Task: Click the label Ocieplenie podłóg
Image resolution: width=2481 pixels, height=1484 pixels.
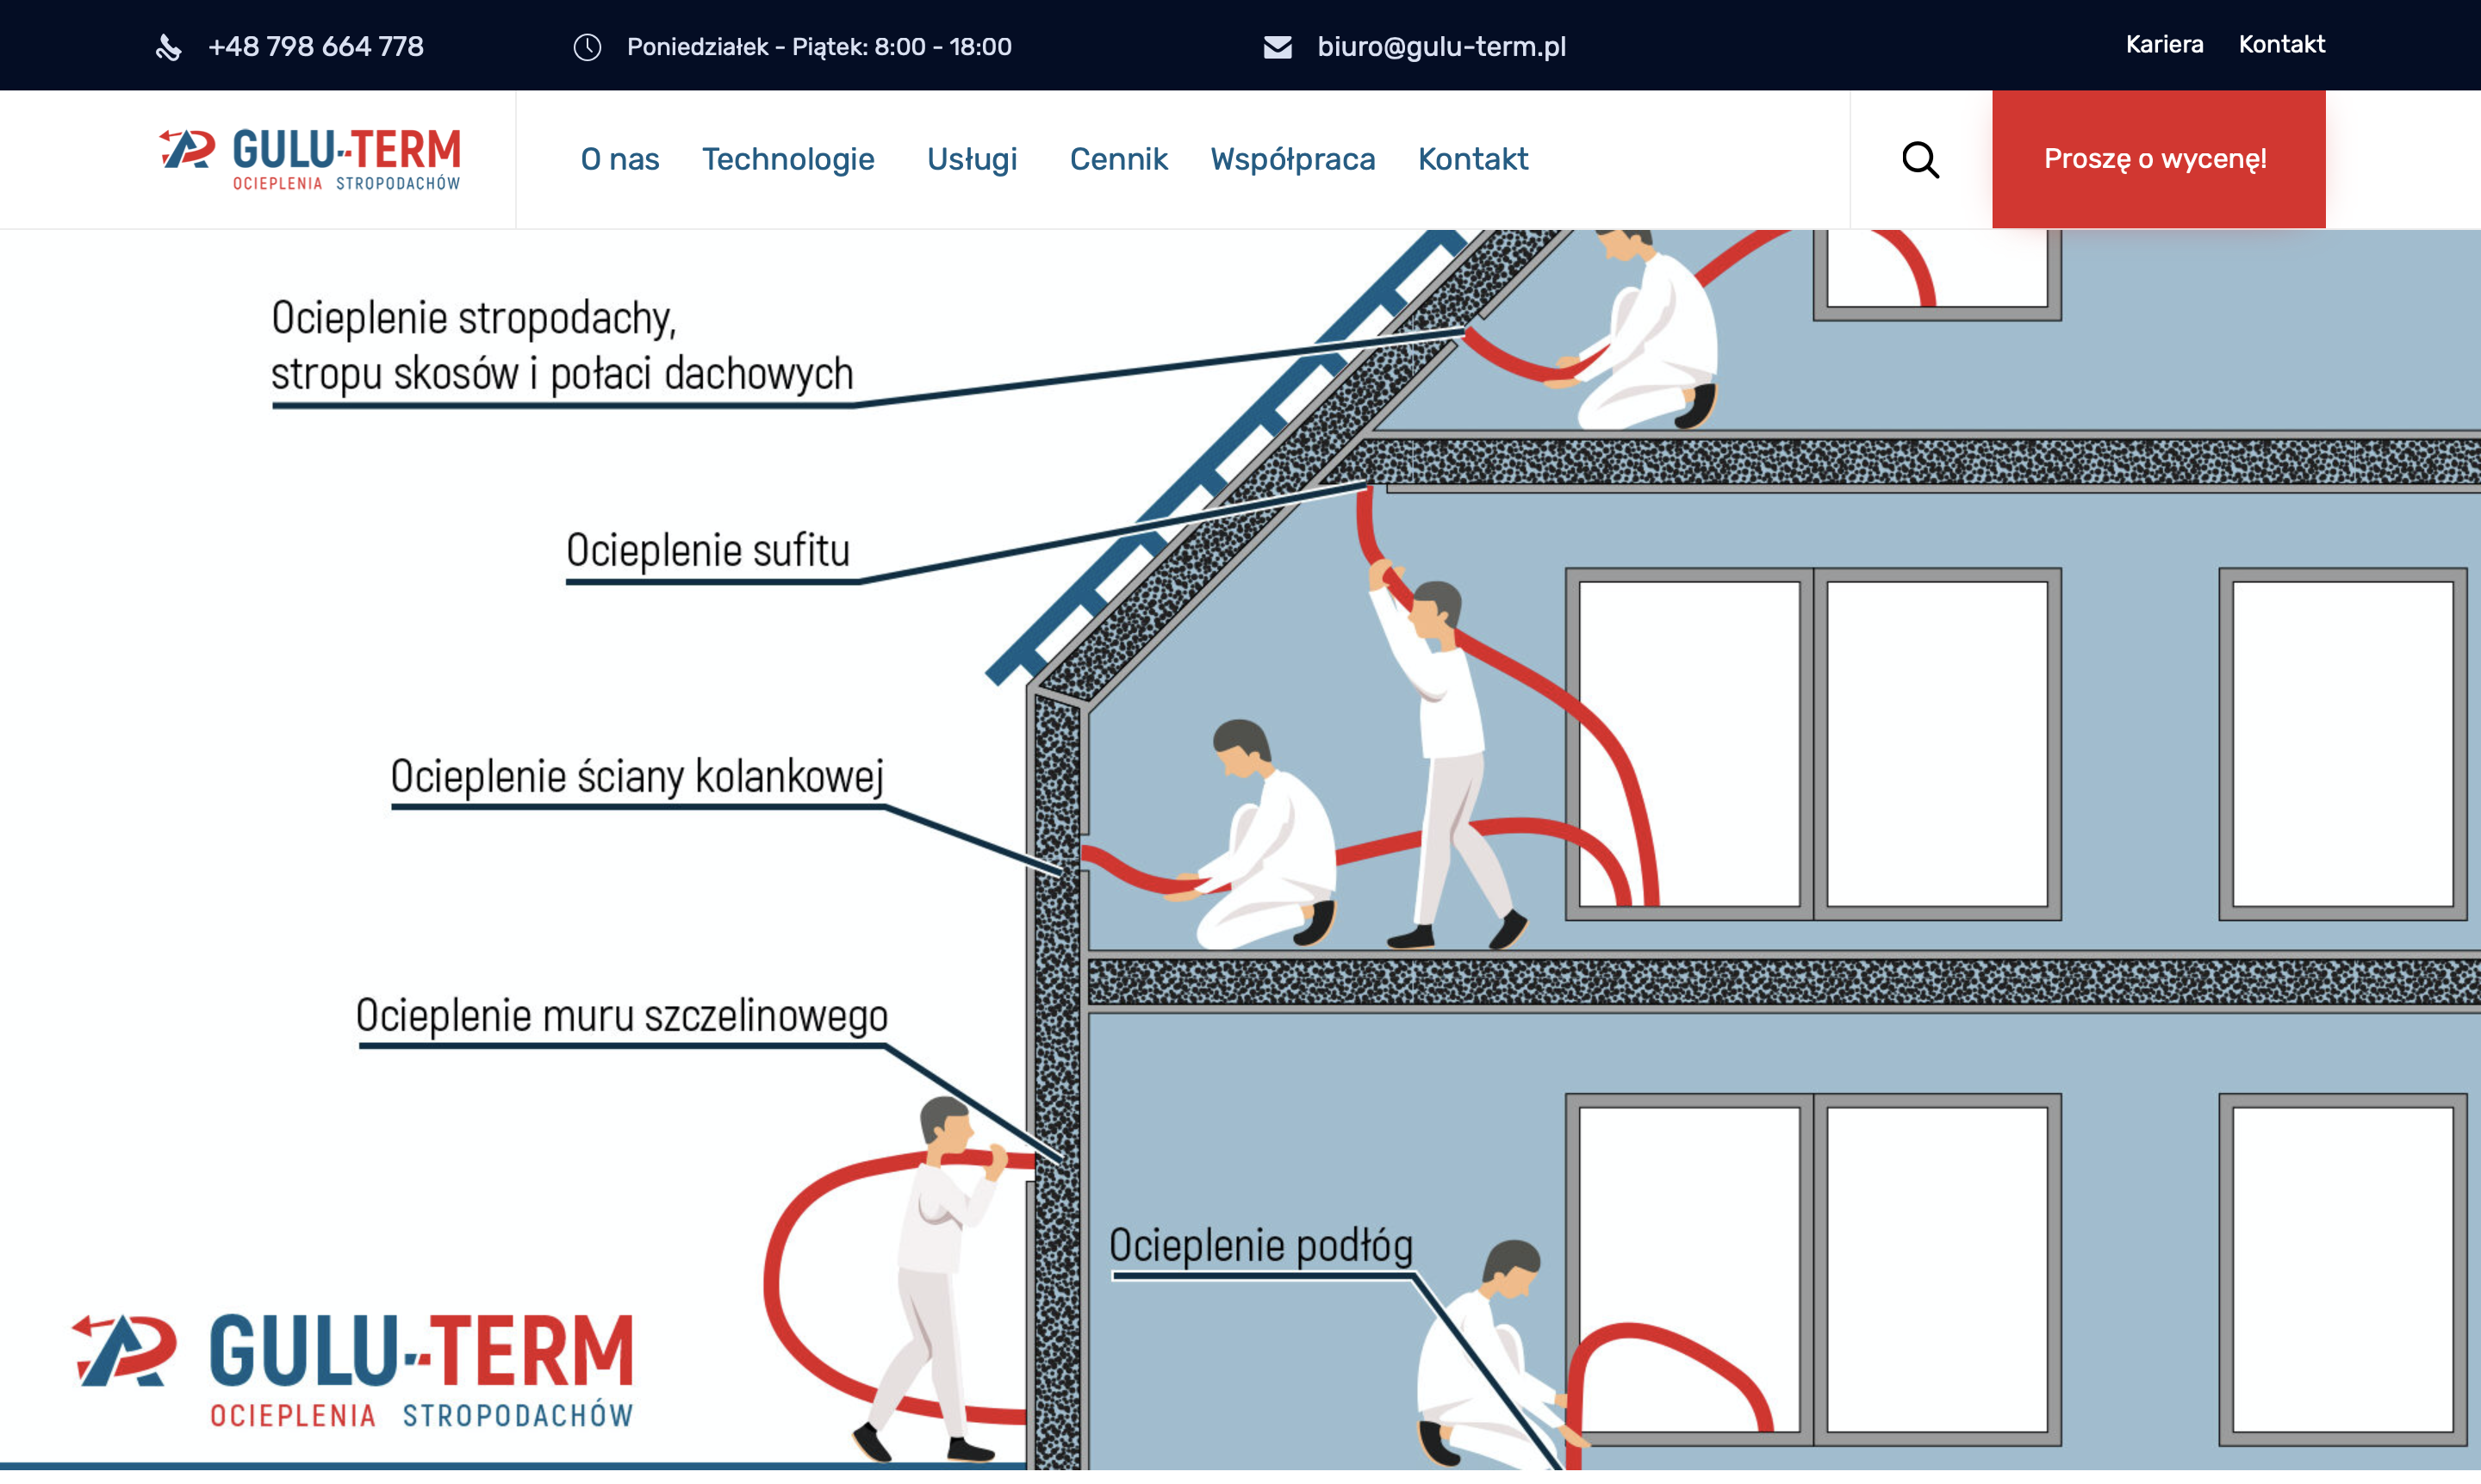Action: [x=1260, y=1246]
